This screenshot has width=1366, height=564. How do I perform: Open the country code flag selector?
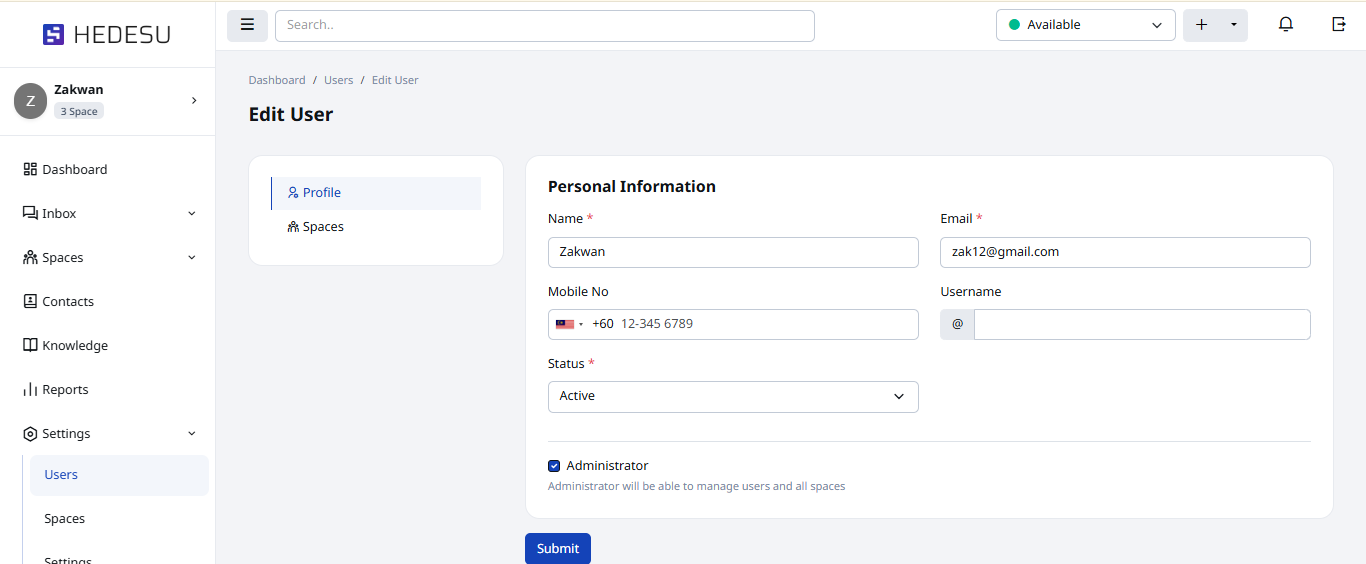[569, 324]
